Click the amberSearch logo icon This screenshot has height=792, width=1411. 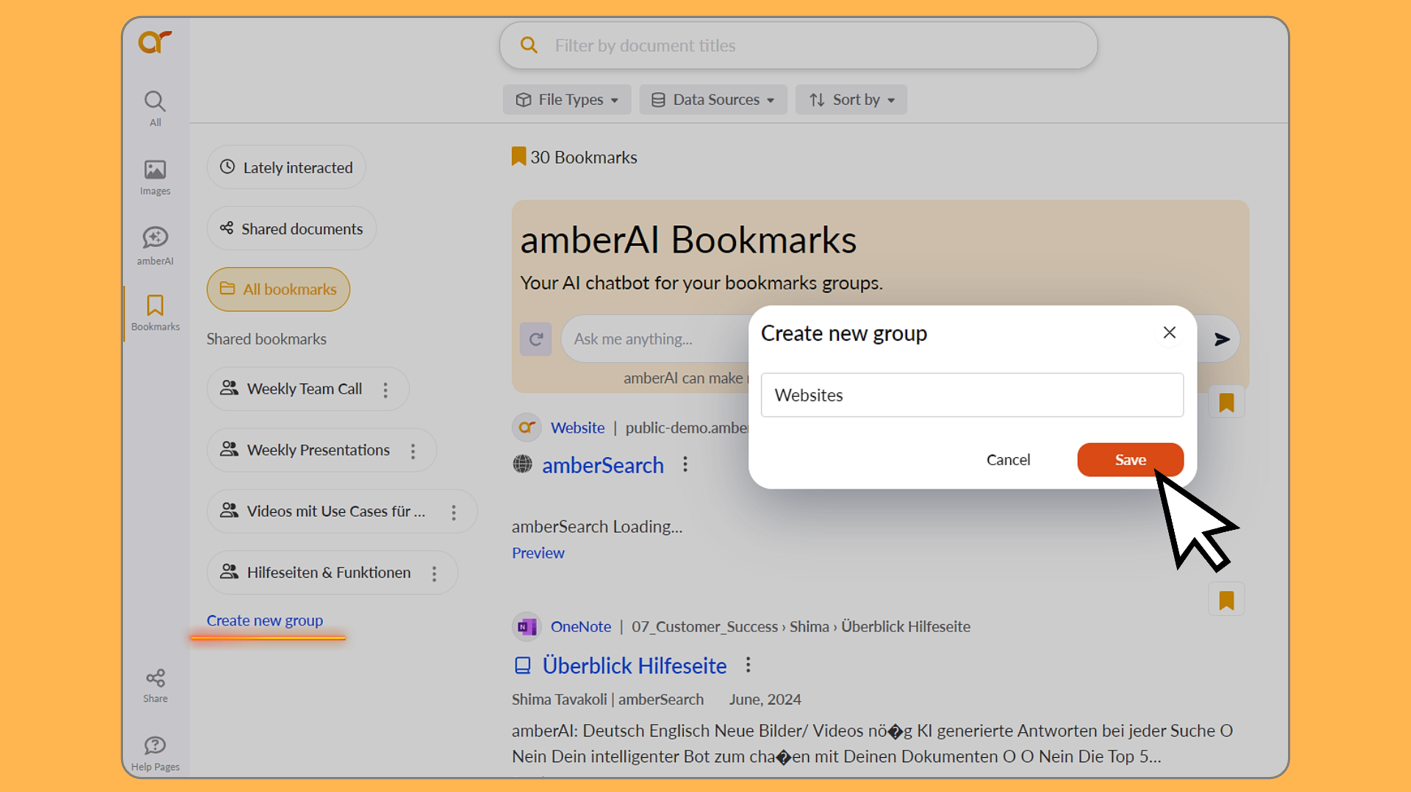[x=155, y=41]
